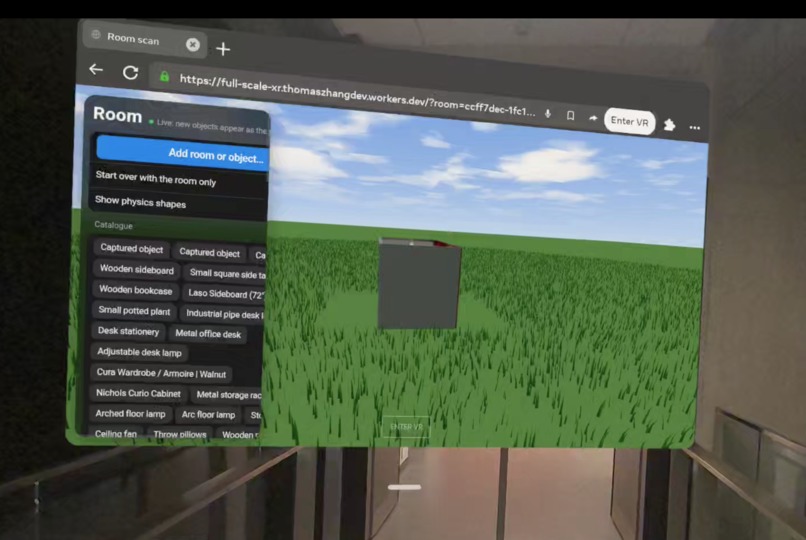Select the Throw pillows chip
The image size is (806, 540).
pos(180,435)
